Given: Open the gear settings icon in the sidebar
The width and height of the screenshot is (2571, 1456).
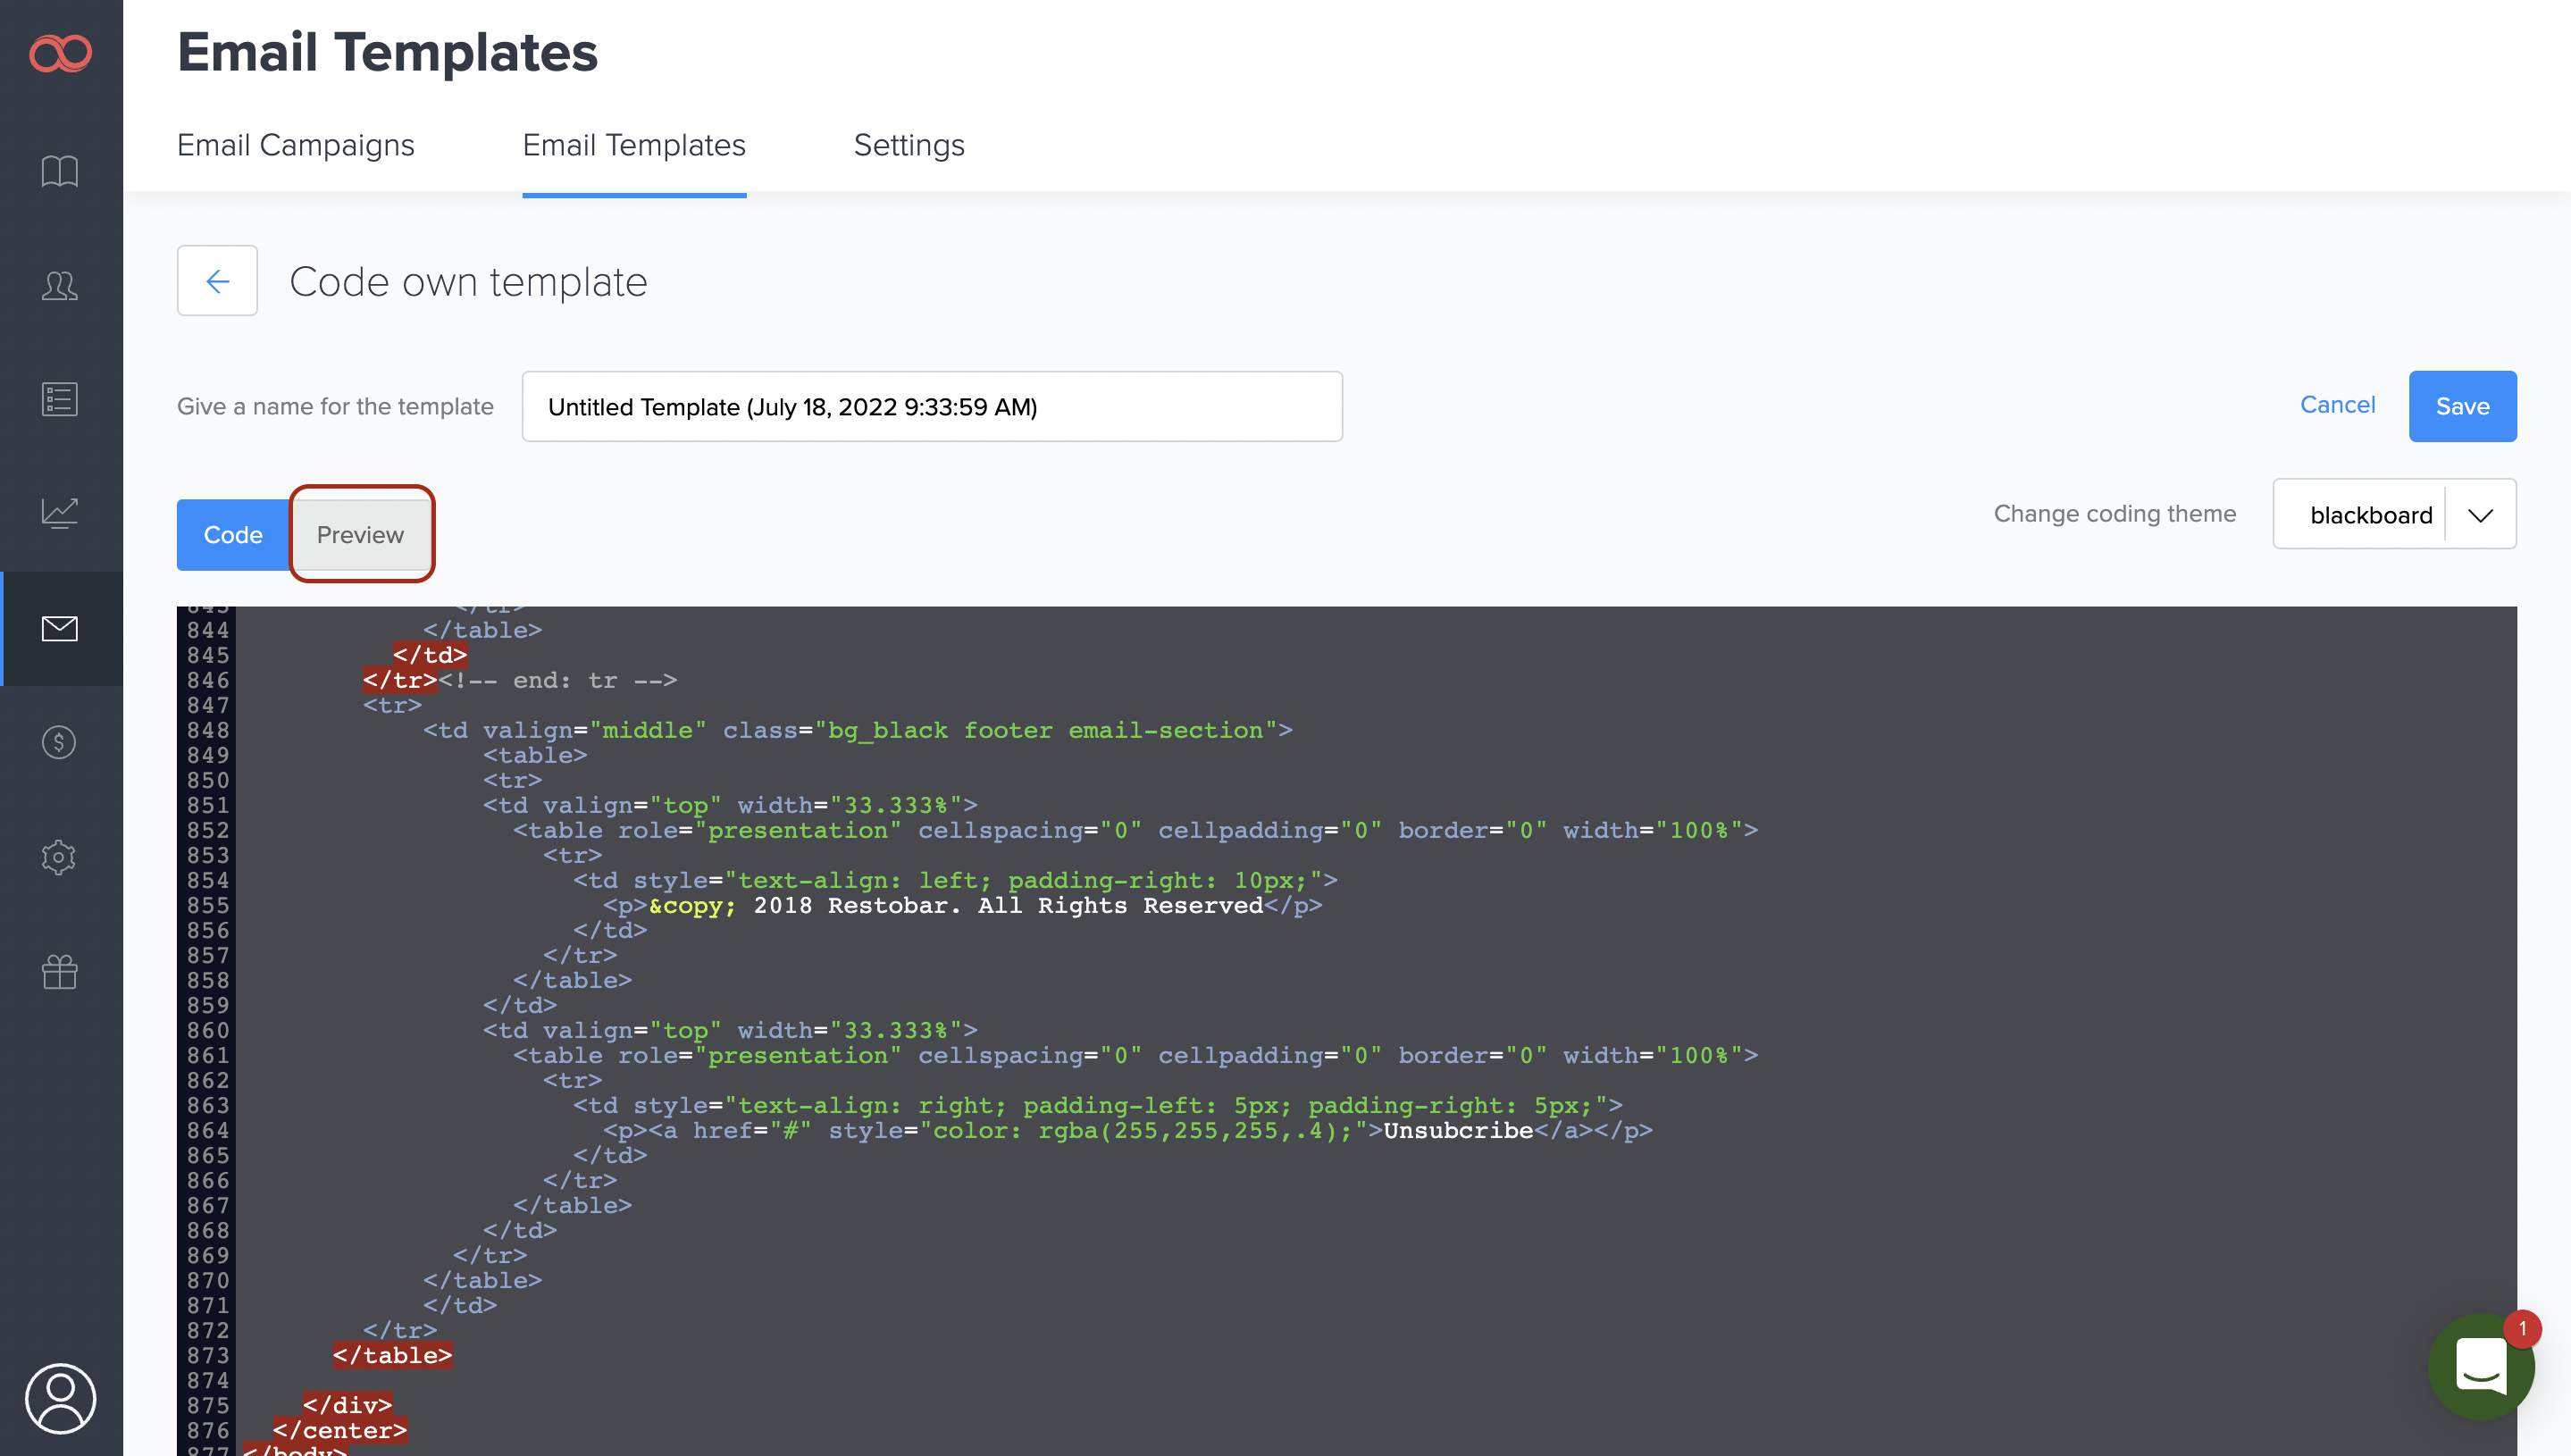Looking at the screenshot, I should (x=60, y=857).
